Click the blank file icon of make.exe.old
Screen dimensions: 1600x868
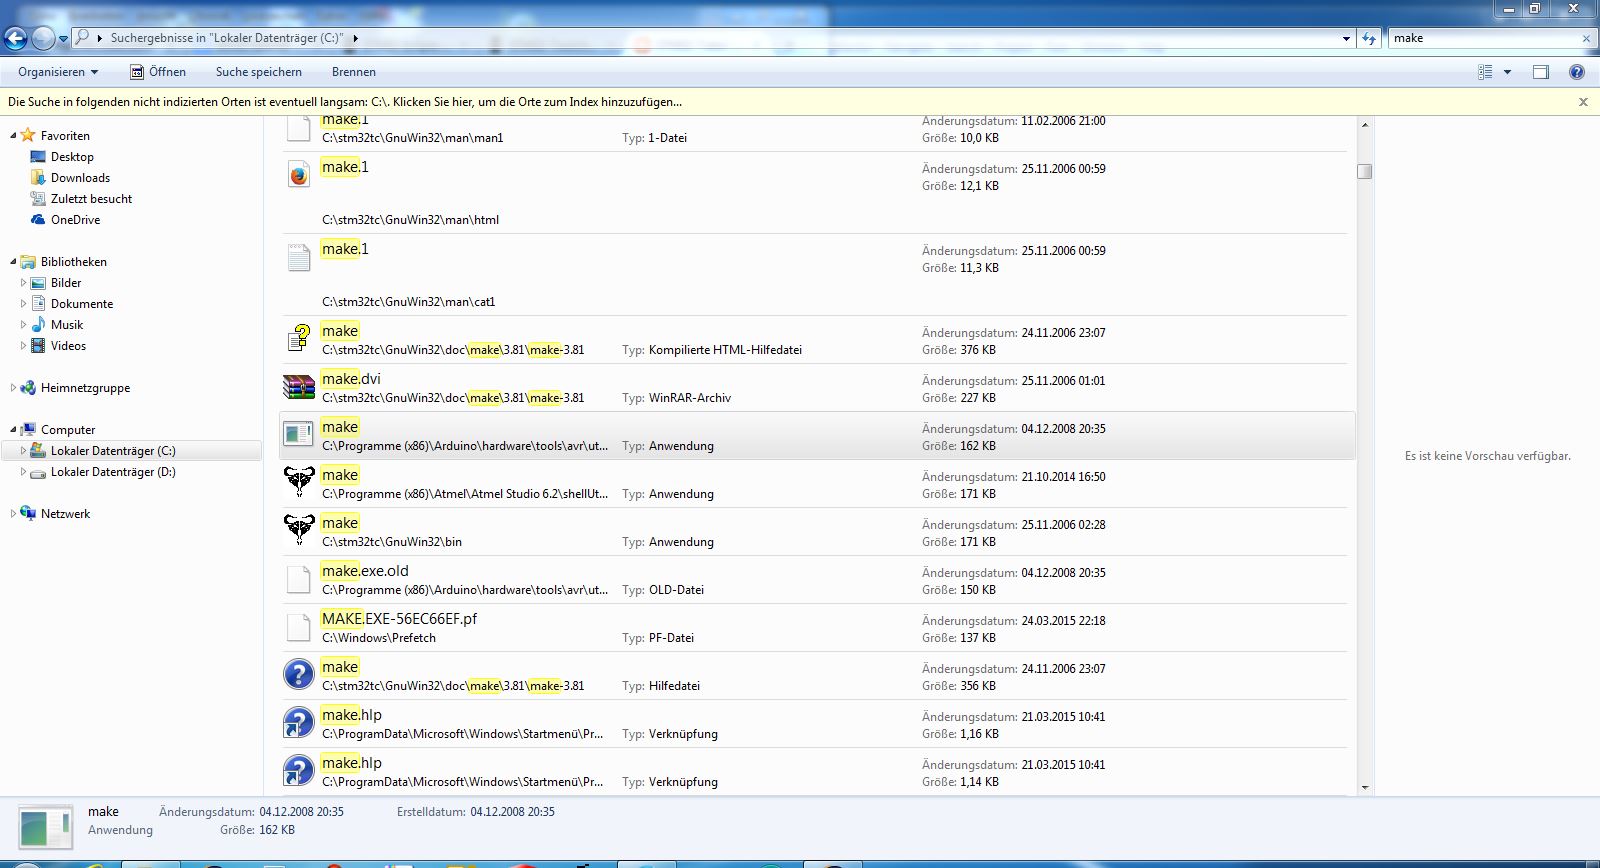(x=299, y=580)
